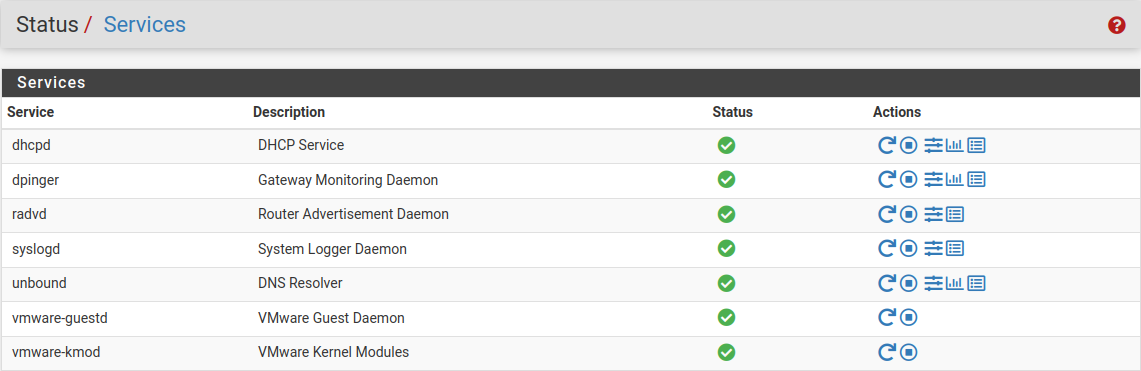This screenshot has height=371, width=1141.
Task: Click the Service column header
Action: pyautogui.click(x=31, y=112)
